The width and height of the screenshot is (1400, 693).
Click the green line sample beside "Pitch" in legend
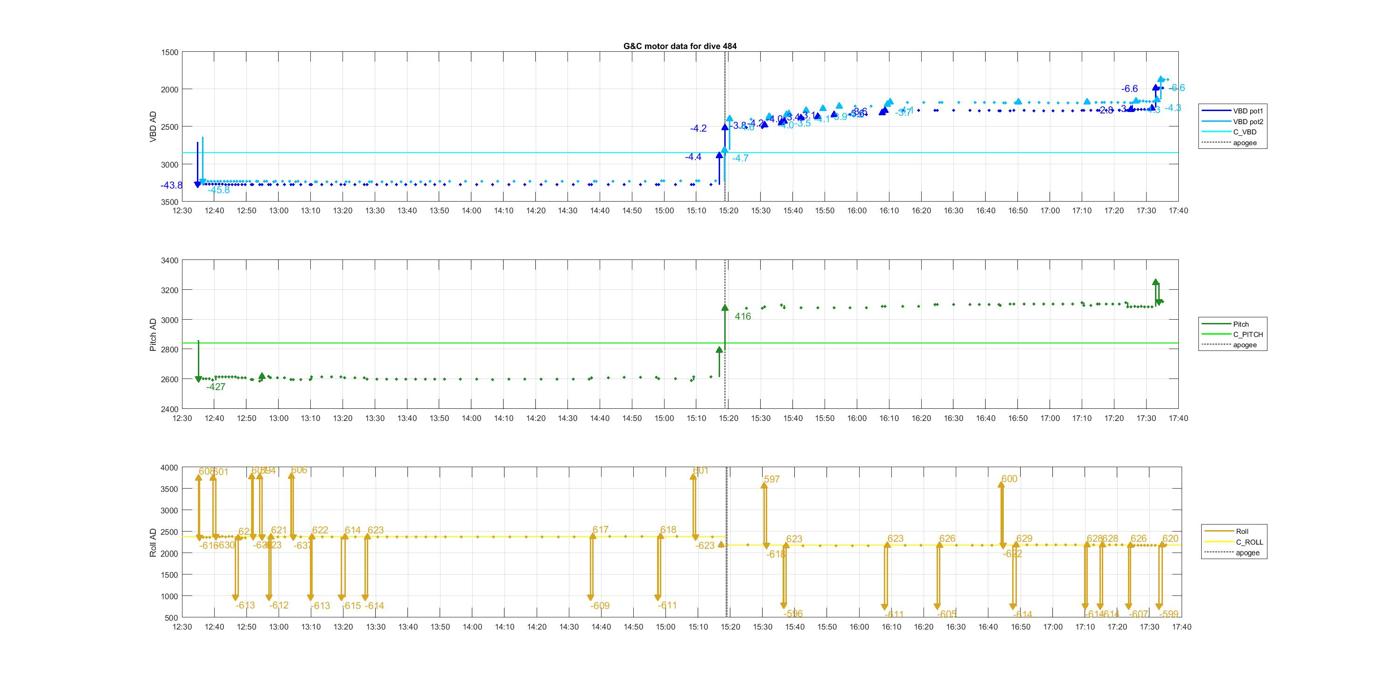click(x=1217, y=324)
